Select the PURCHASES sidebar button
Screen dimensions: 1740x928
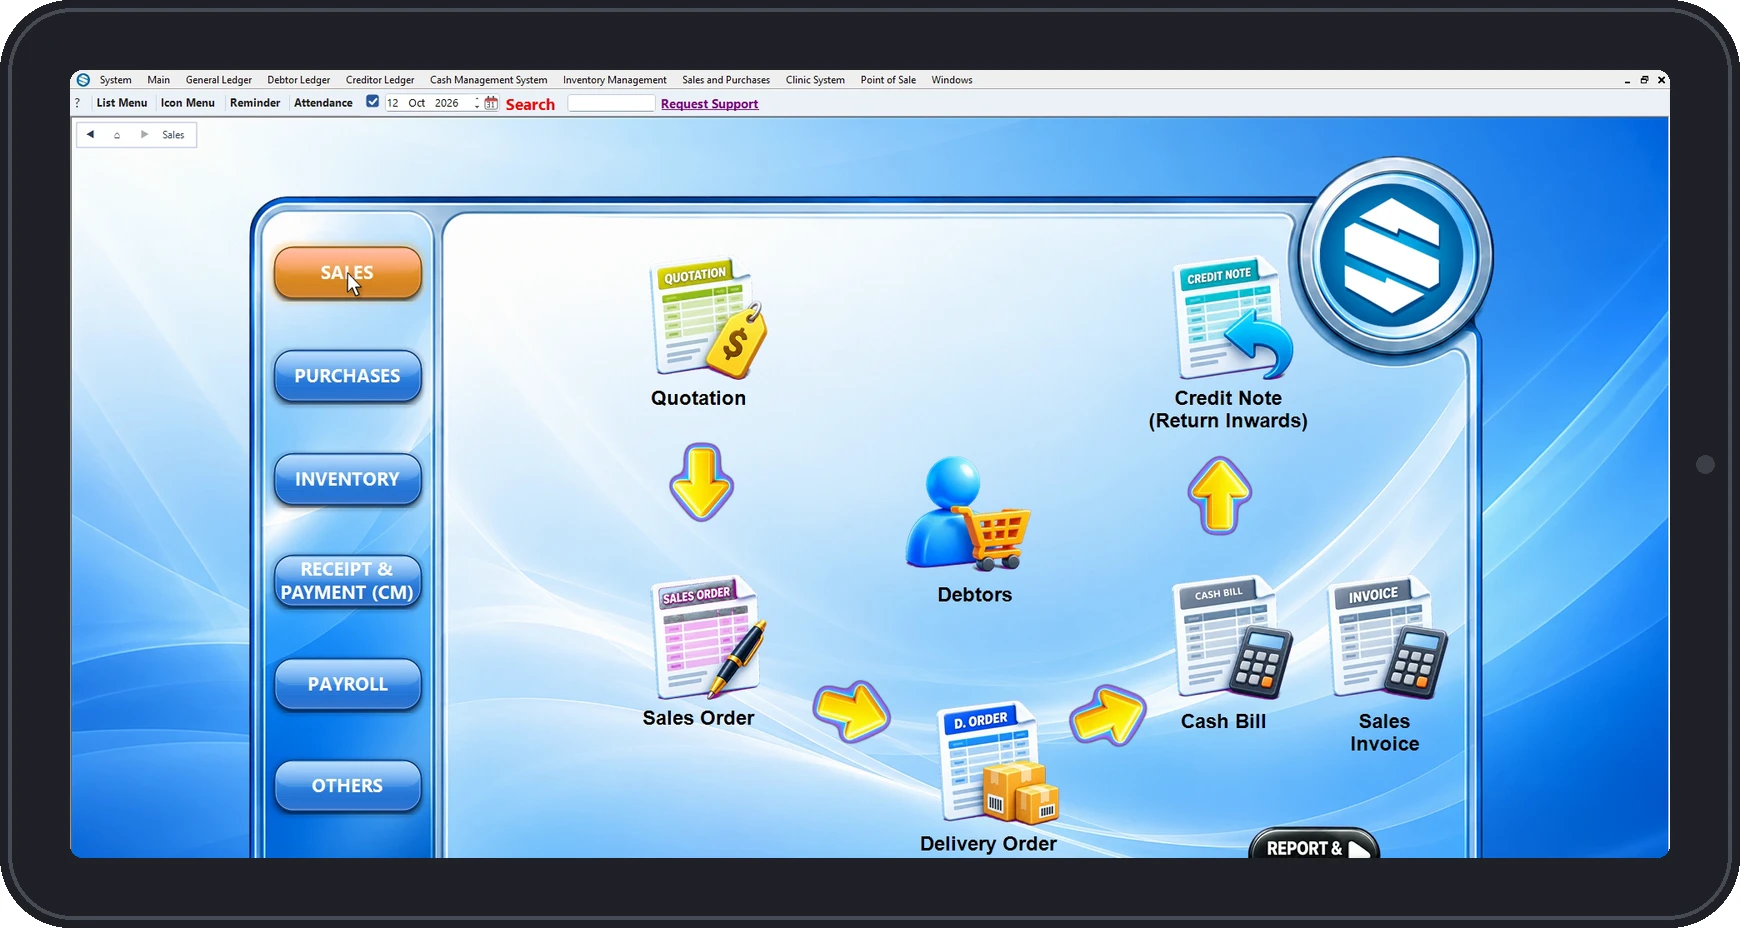tap(347, 376)
